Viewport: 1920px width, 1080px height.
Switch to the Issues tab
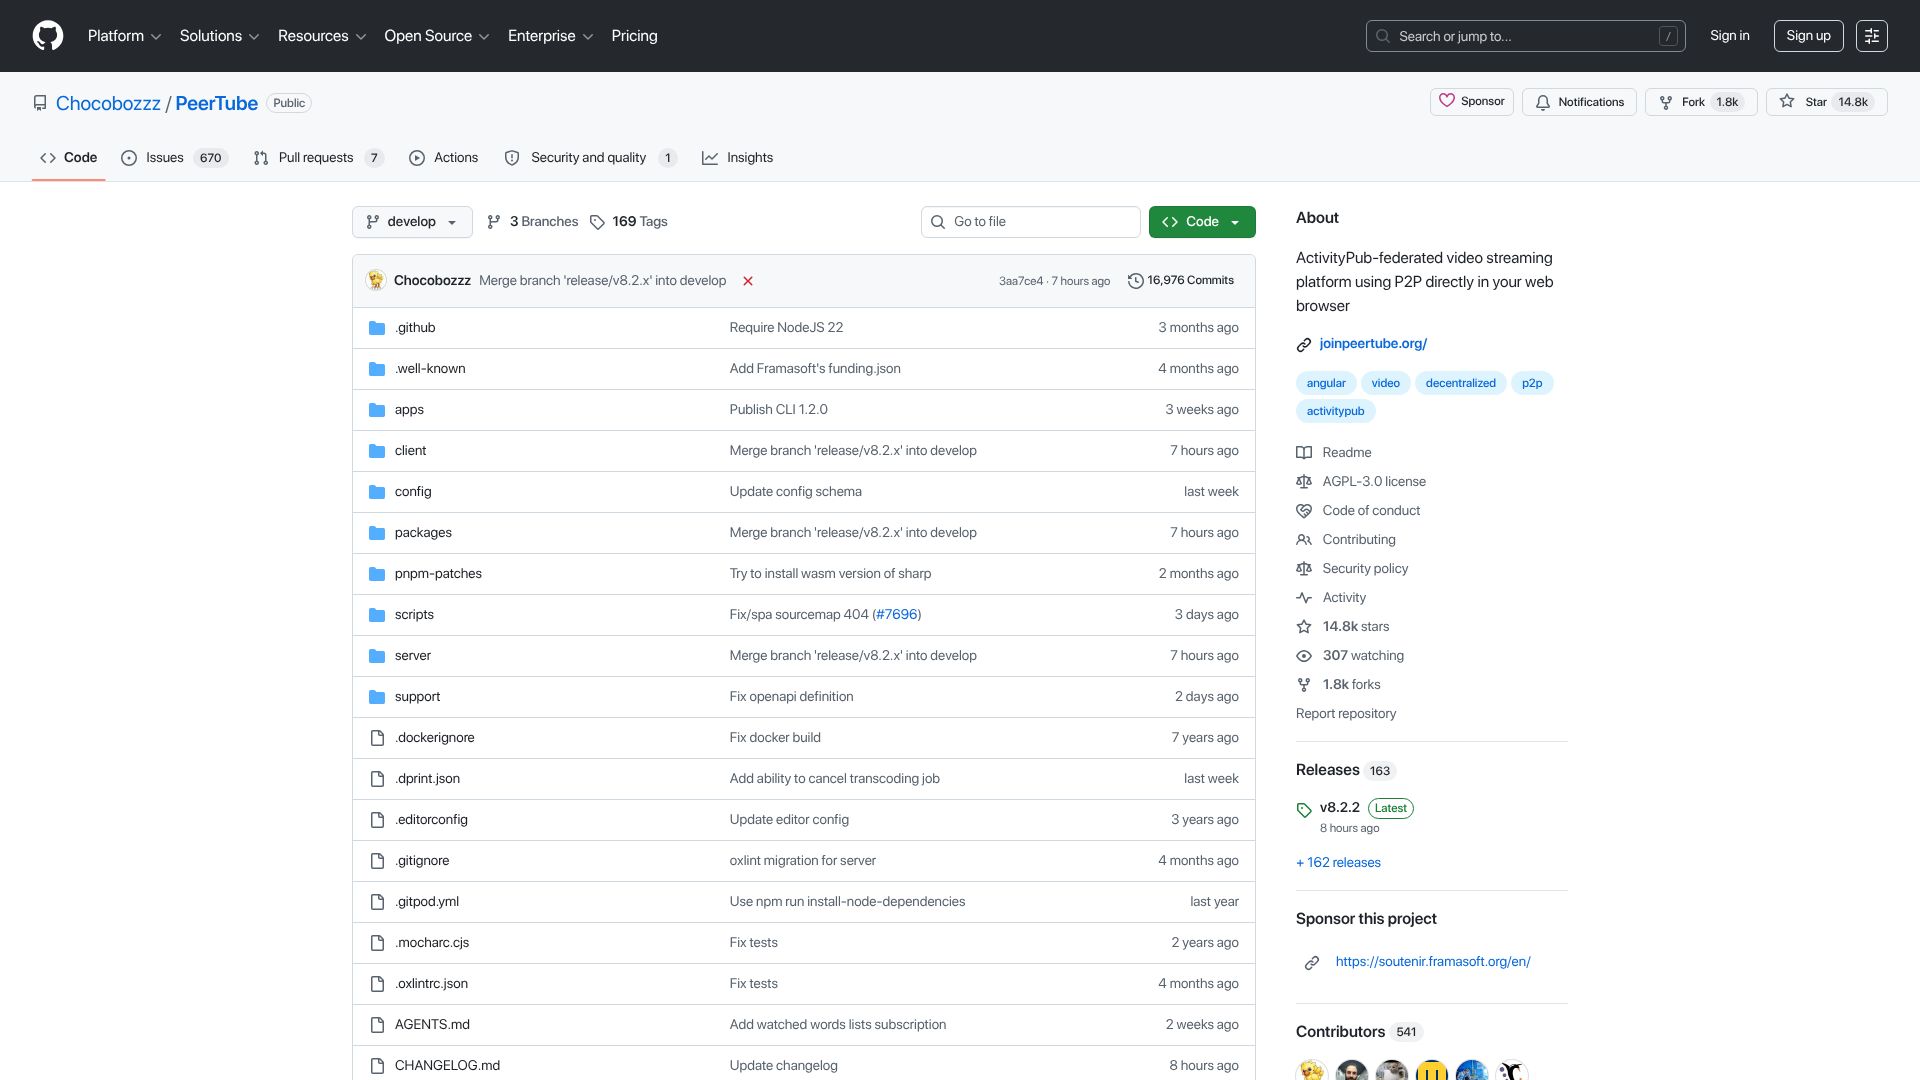174,158
